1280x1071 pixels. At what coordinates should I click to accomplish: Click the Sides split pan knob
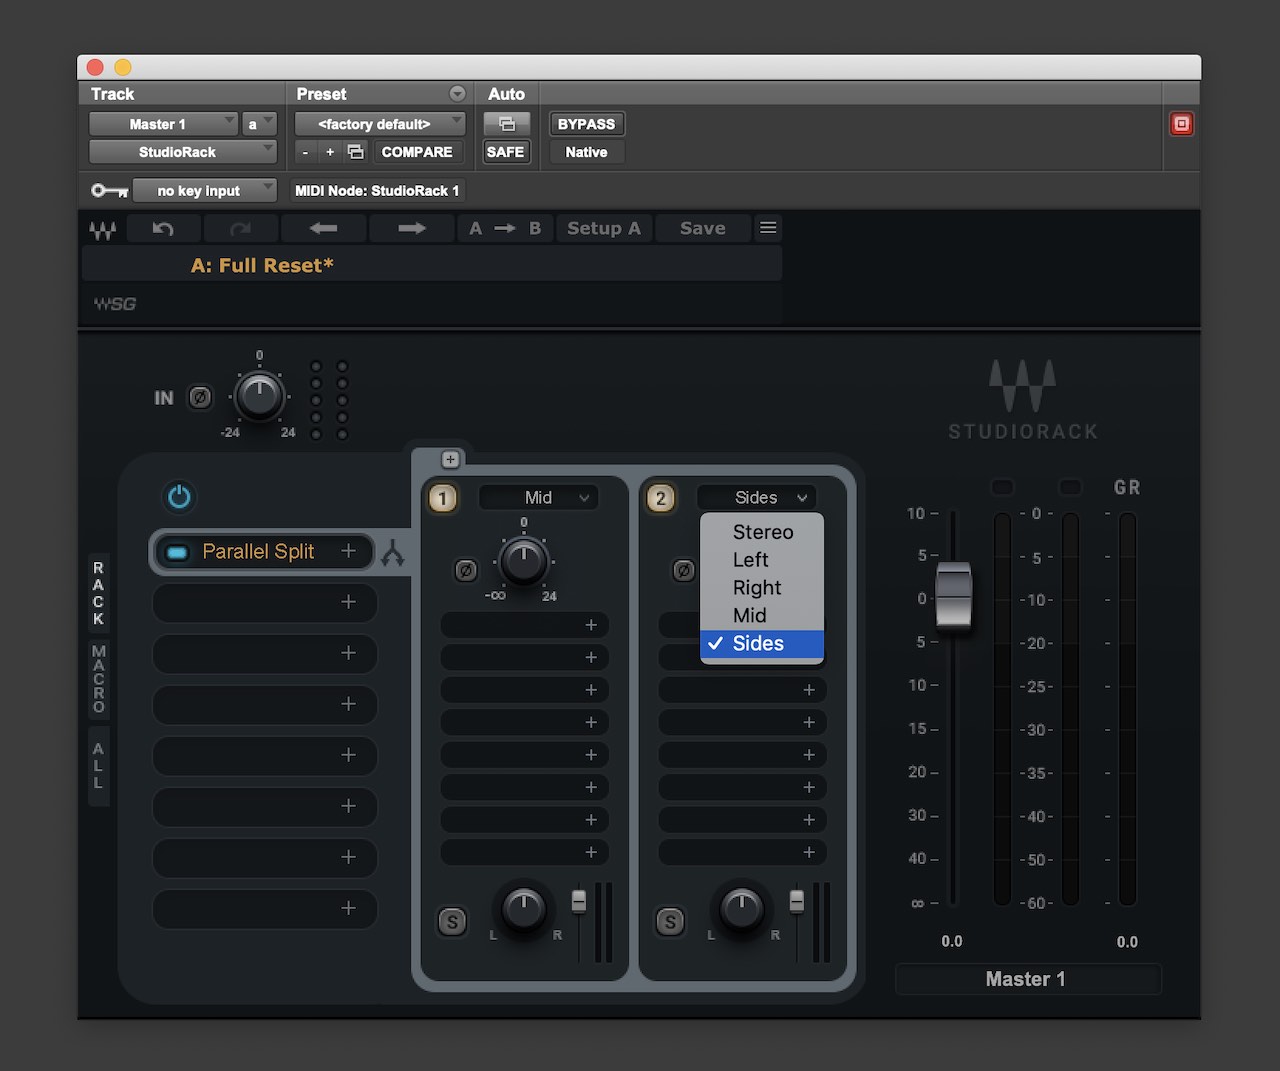pos(741,911)
